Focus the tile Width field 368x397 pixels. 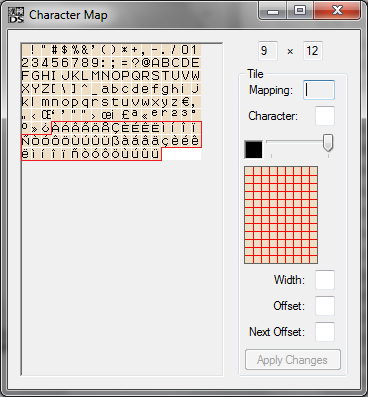325,280
